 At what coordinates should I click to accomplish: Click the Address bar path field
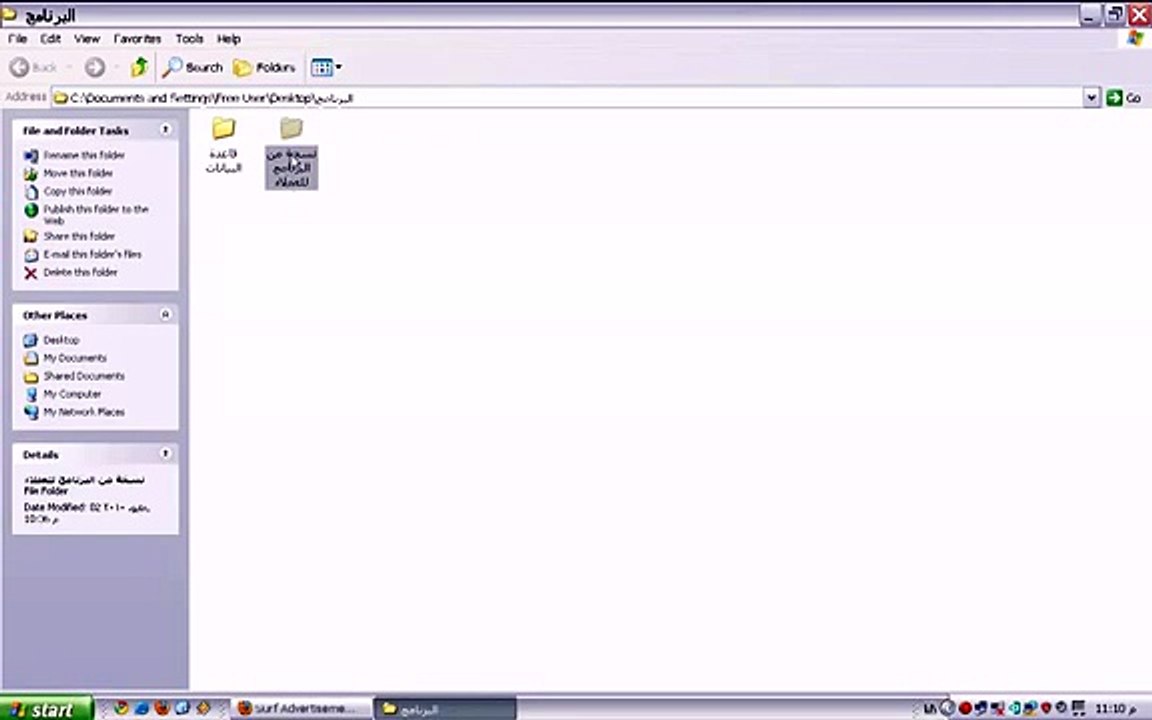pyautogui.click(x=566, y=97)
